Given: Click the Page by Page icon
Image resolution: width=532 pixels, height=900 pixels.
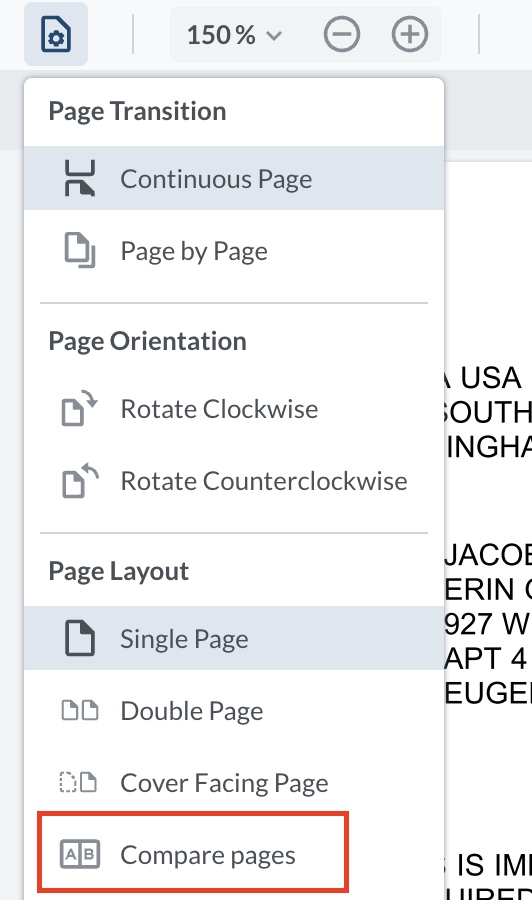Looking at the screenshot, I should 80,251.
